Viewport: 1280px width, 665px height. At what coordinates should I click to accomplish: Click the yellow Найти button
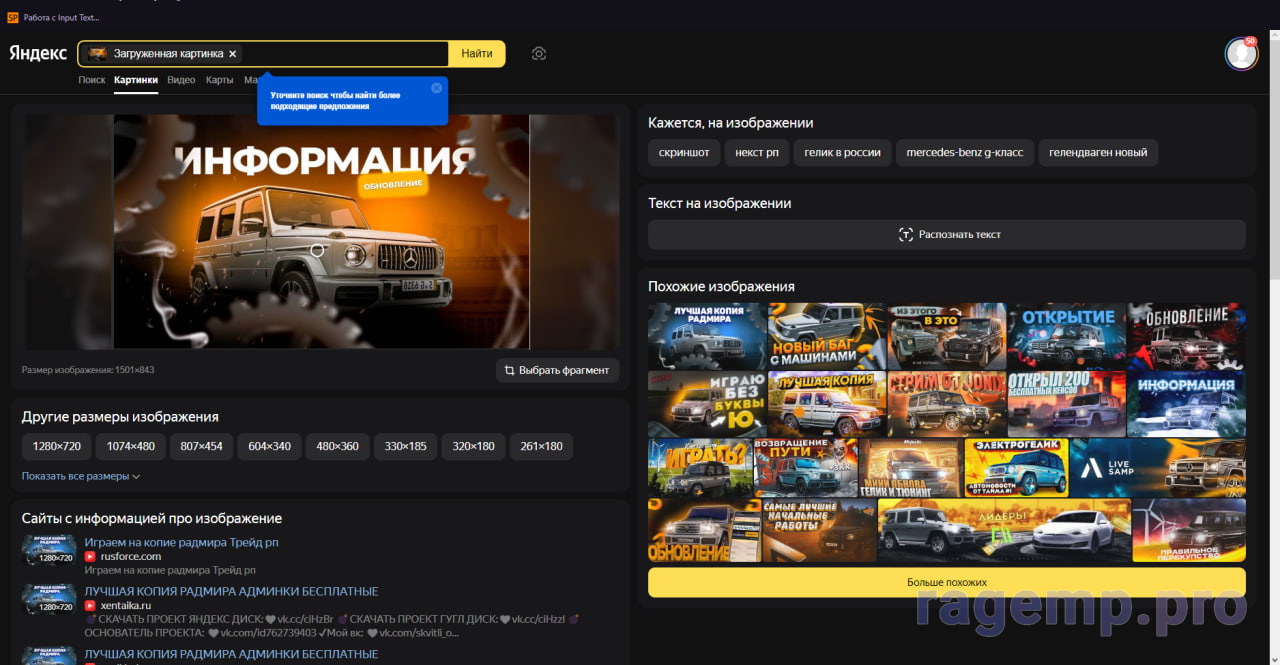point(477,54)
